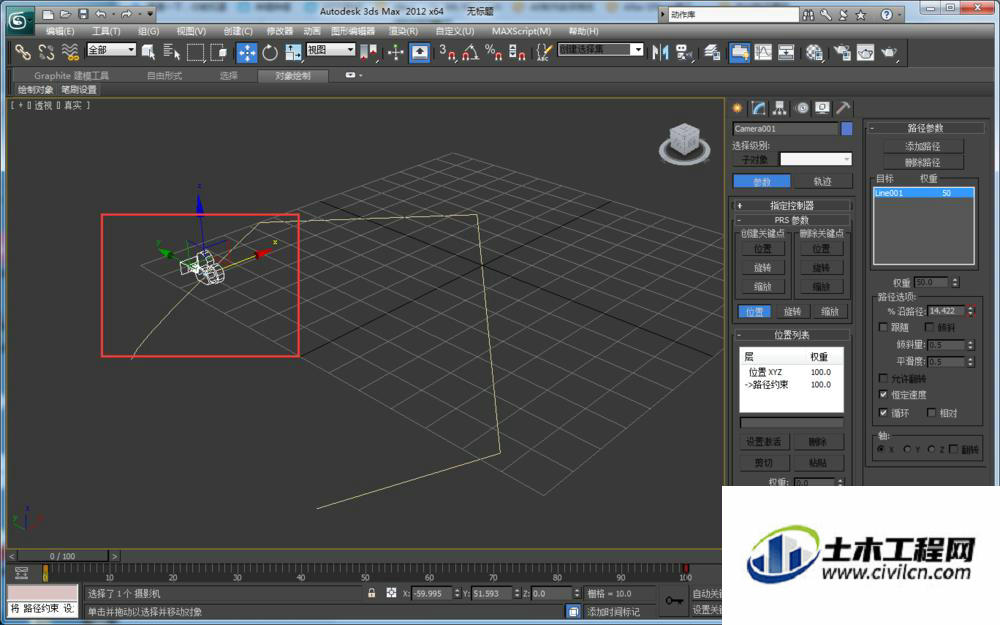Switch to the Display command panel

coord(823,108)
